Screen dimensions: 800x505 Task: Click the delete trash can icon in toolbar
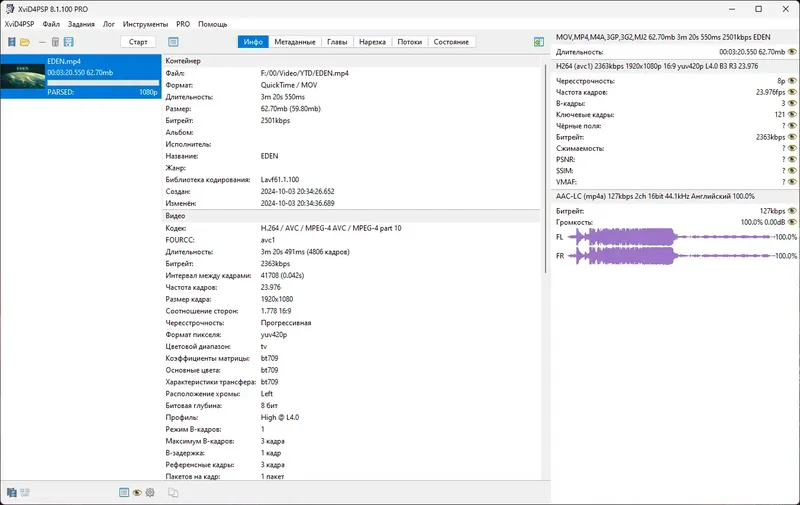tap(55, 42)
